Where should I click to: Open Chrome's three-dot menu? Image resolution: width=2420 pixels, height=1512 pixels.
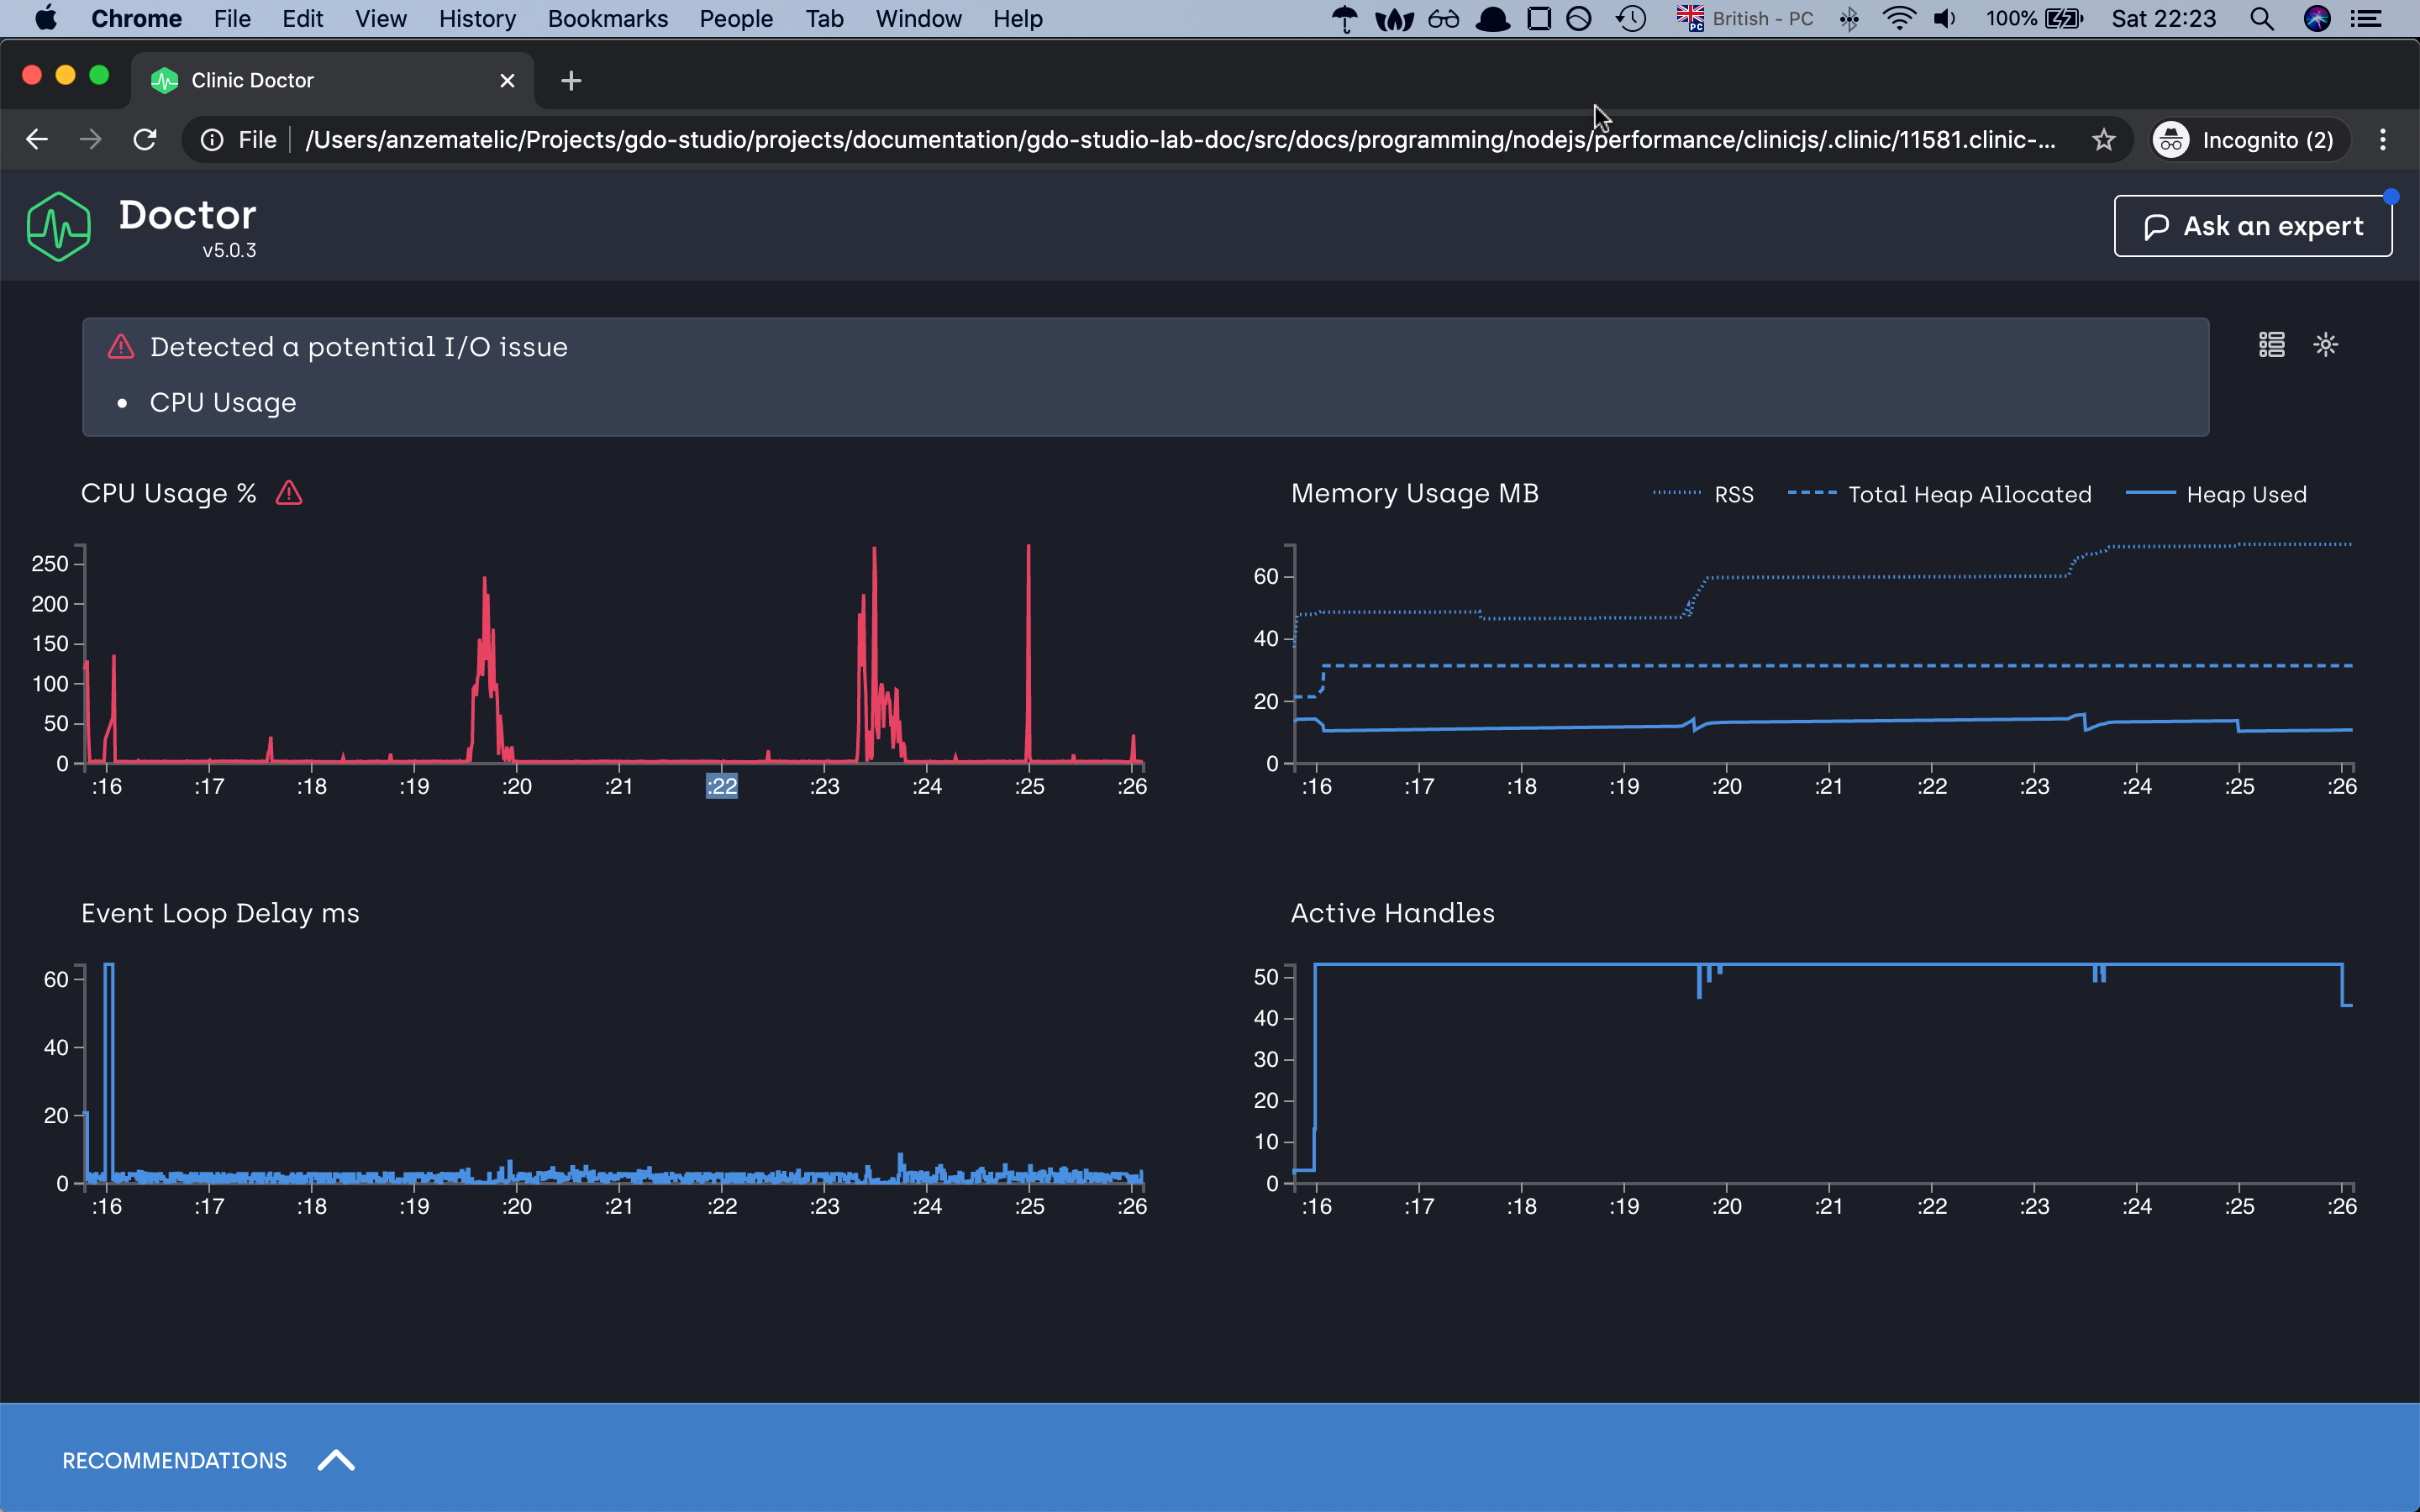pos(2383,140)
